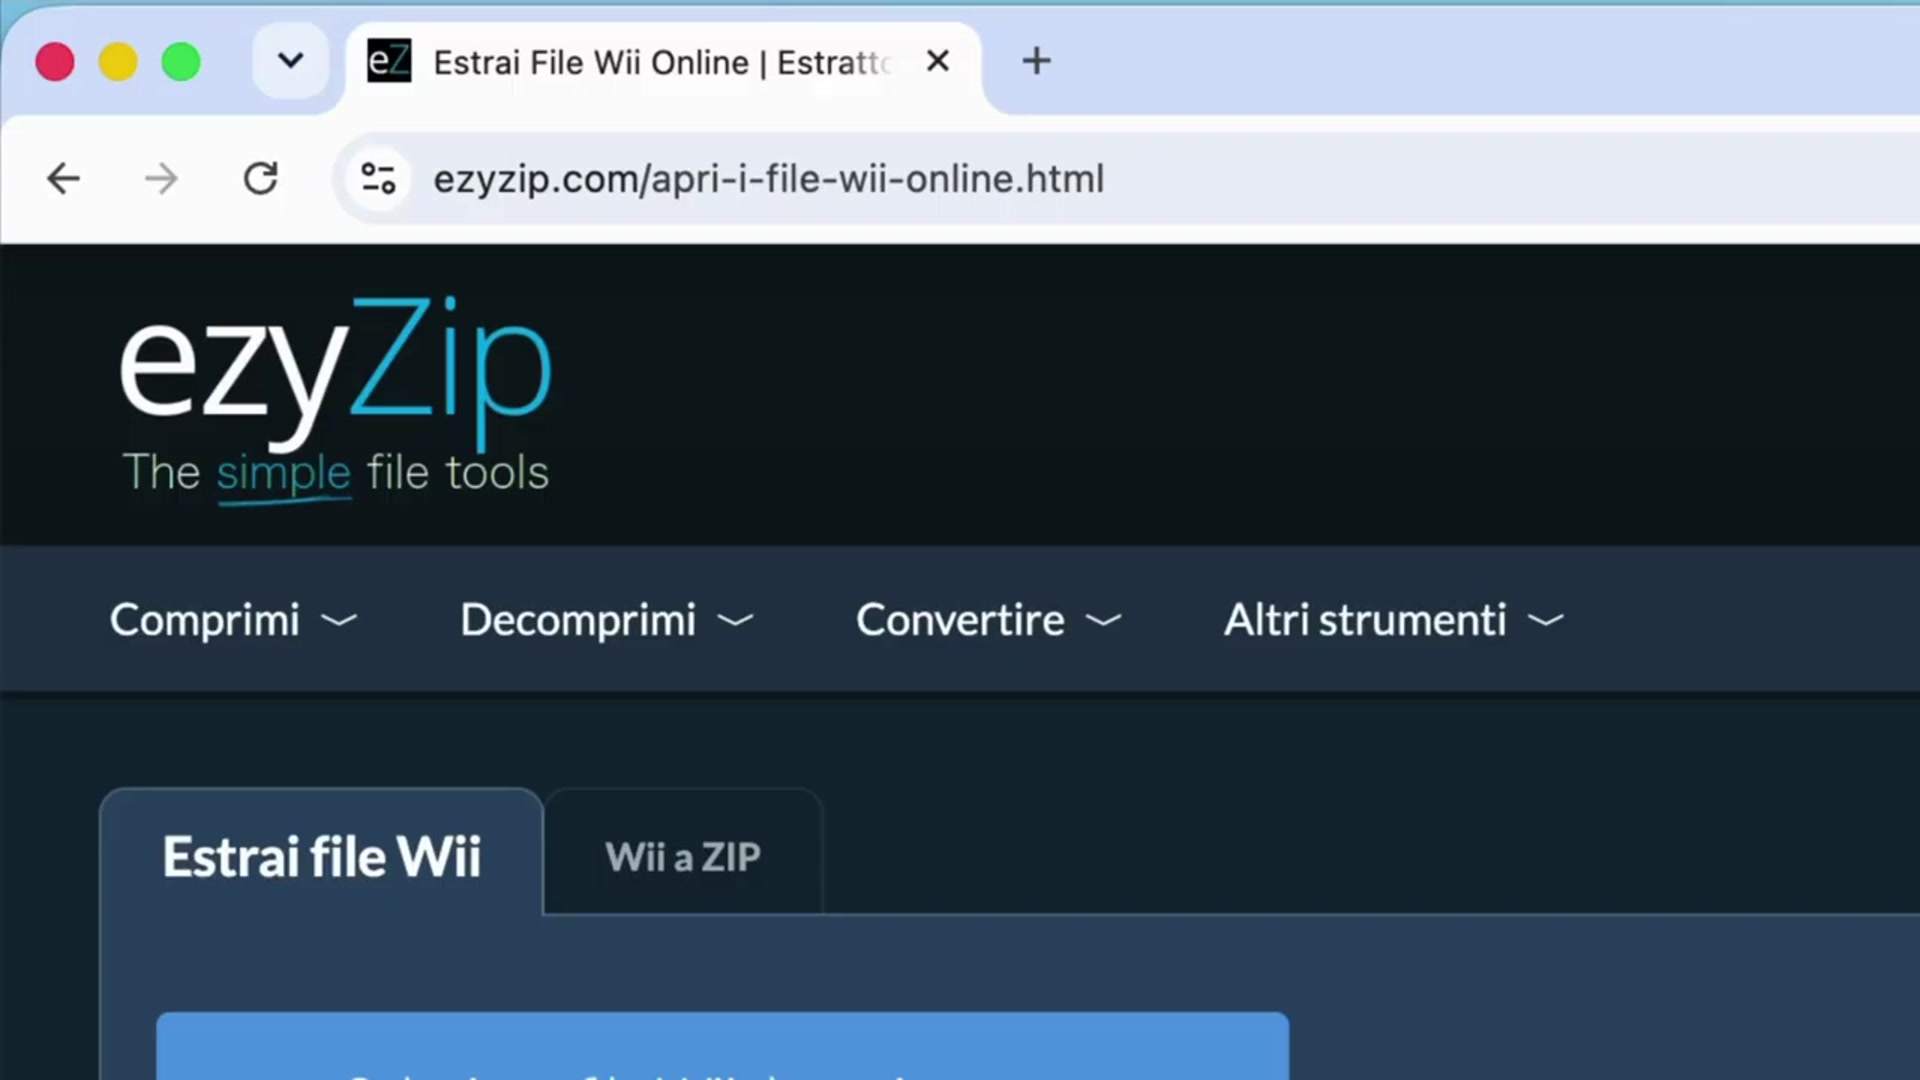The image size is (1920, 1080).
Task: Close the Estrai File Wii Online tab
Action: tap(937, 61)
